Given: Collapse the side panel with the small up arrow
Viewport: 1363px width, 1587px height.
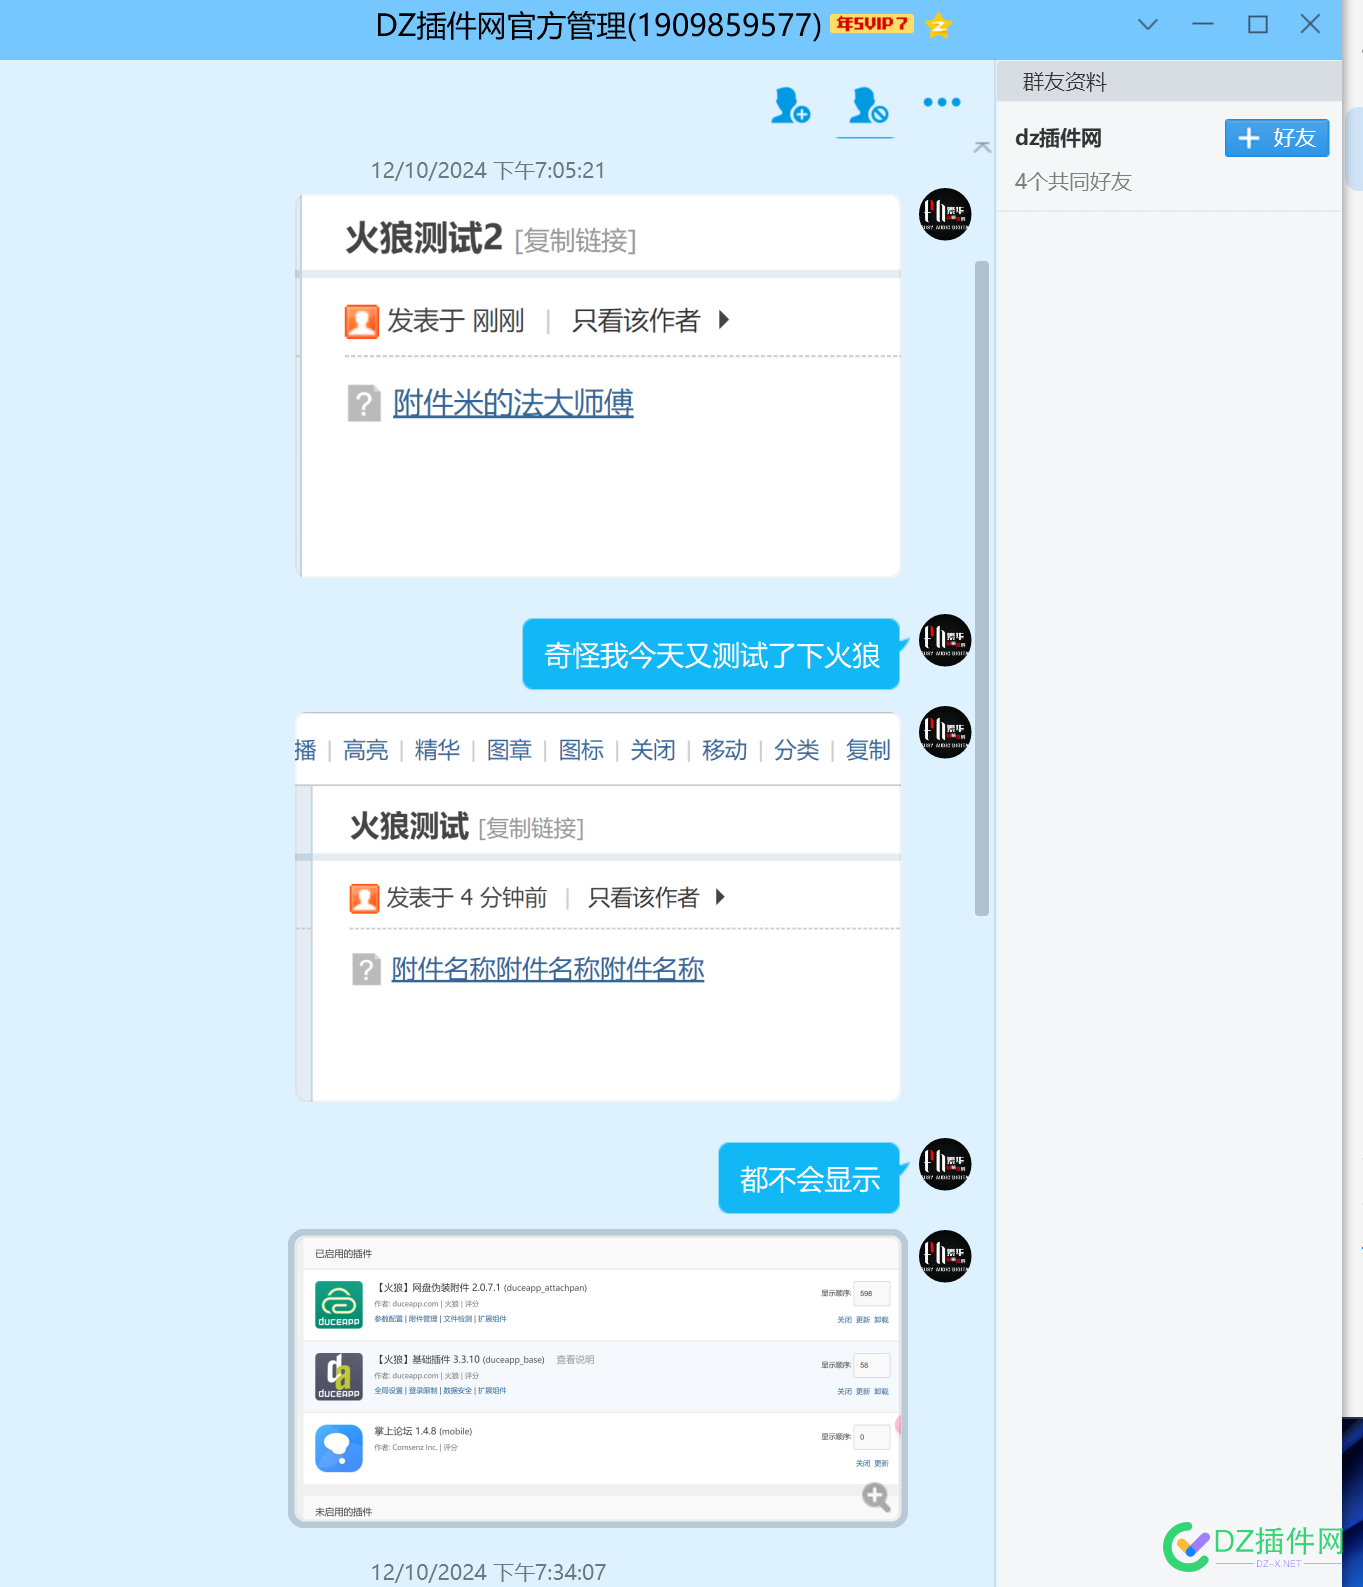Looking at the screenshot, I should pos(982,147).
